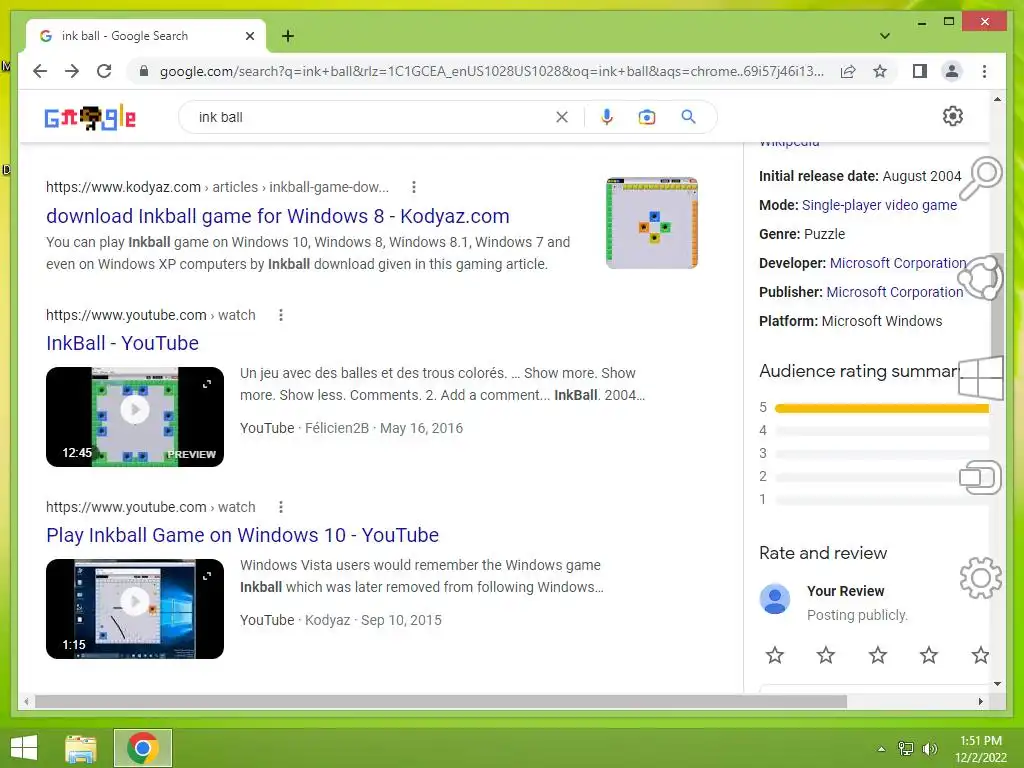Rate four stars in Your Review

[x=929, y=654]
